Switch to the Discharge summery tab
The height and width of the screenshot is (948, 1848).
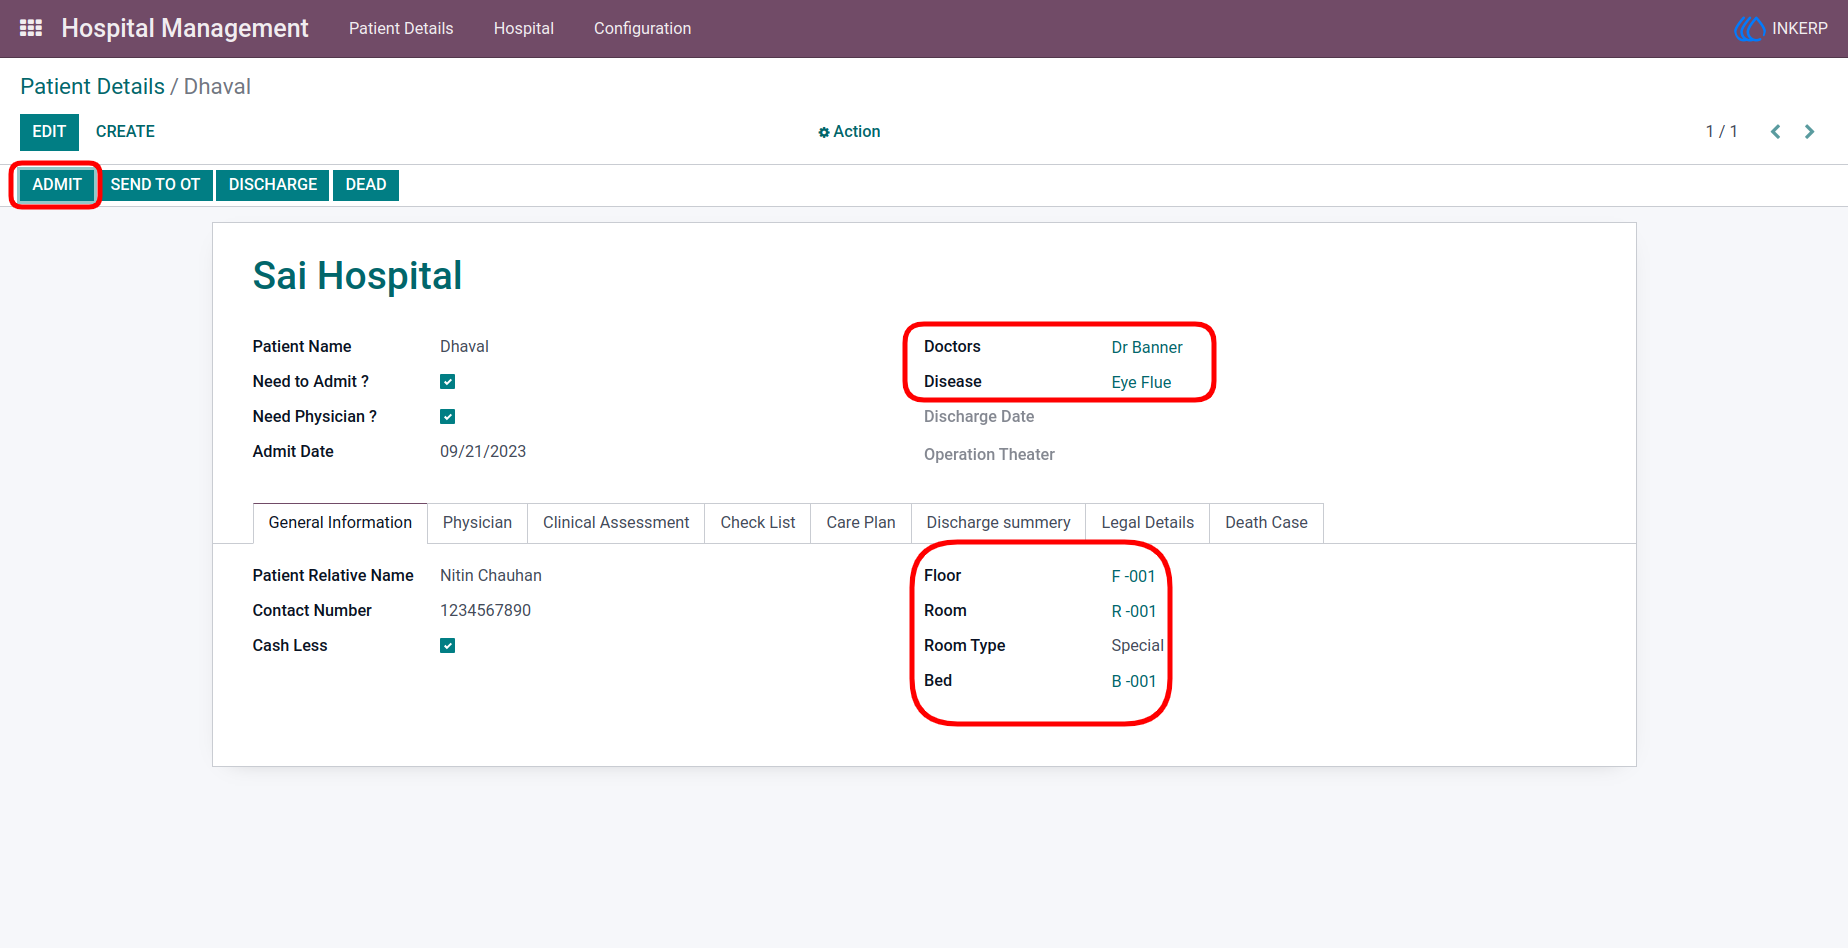click(998, 523)
